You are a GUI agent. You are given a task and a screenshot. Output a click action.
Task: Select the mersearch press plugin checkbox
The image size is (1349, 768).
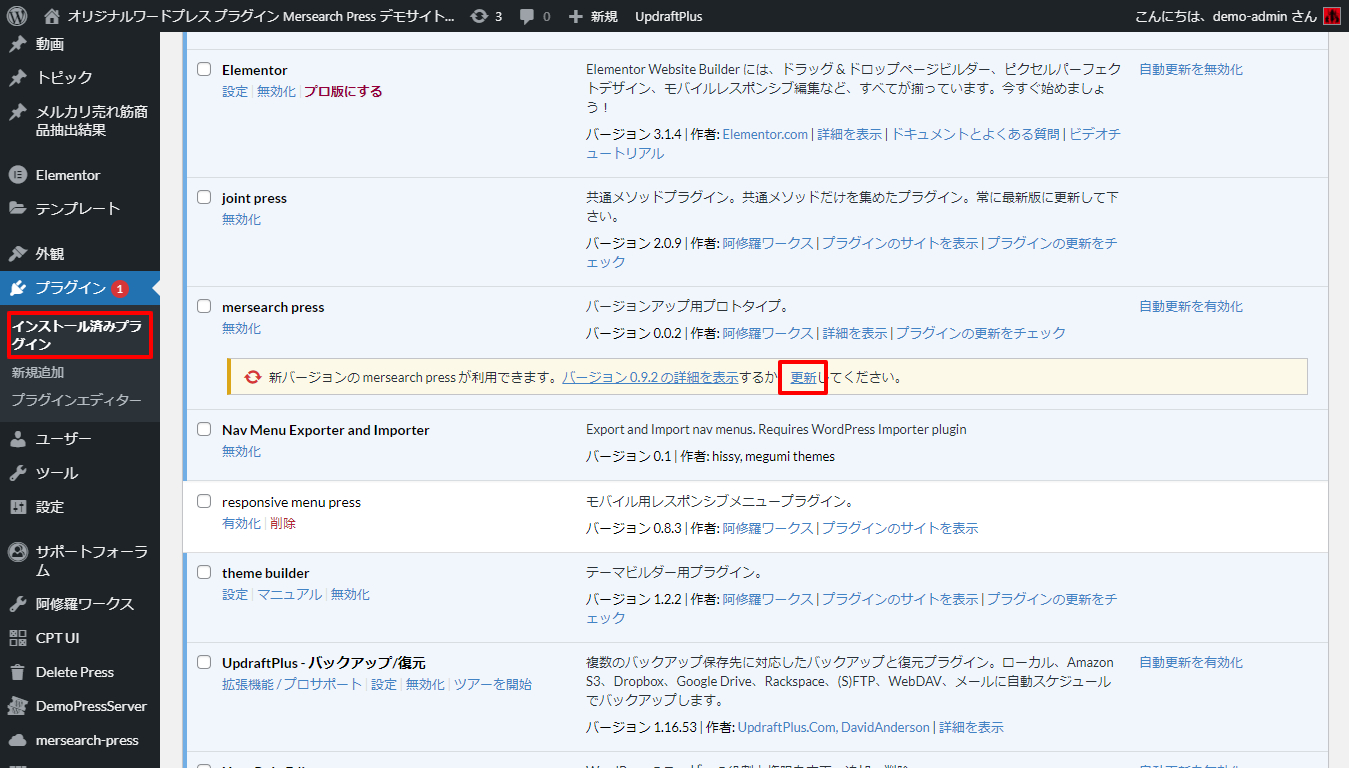[x=204, y=307]
